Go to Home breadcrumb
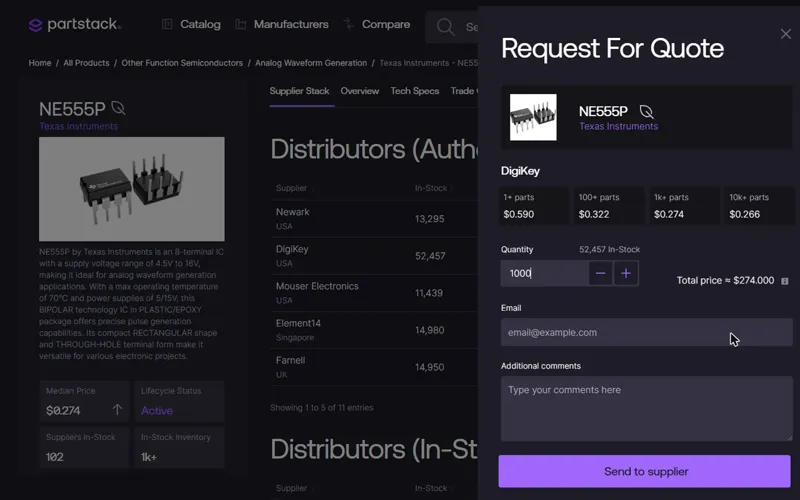Viewport: 800px width, 500px height. tap(40, 63)
